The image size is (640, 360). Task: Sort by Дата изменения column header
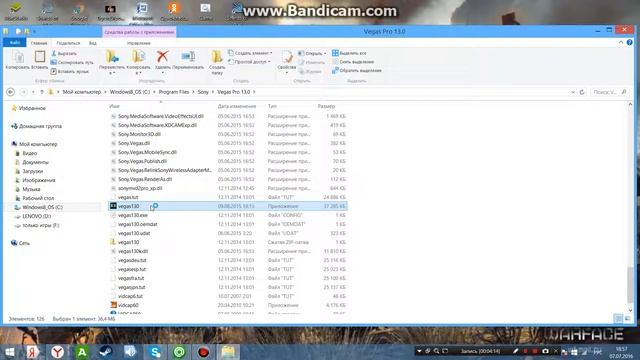point(237,106)
